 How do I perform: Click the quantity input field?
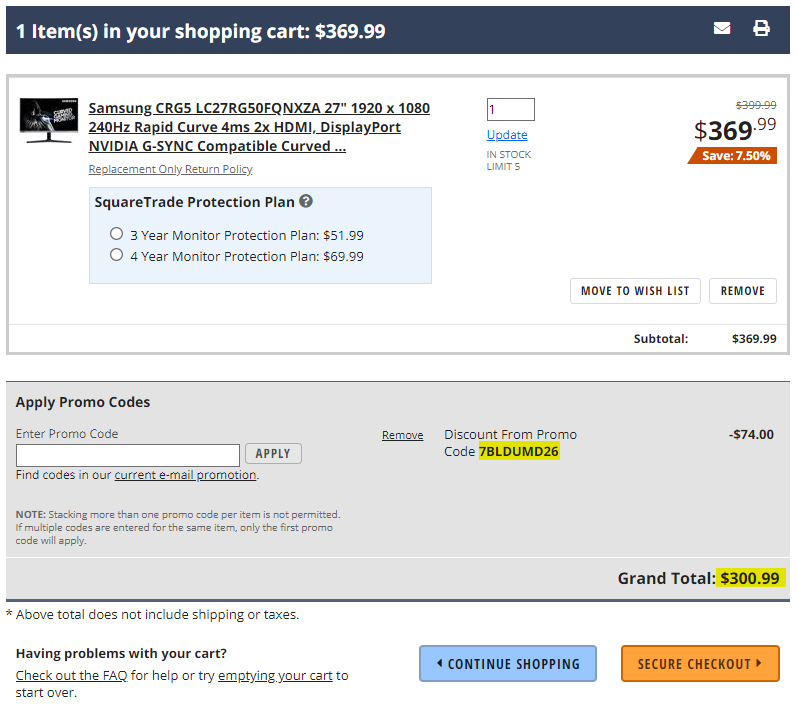(x=510, y=109)
